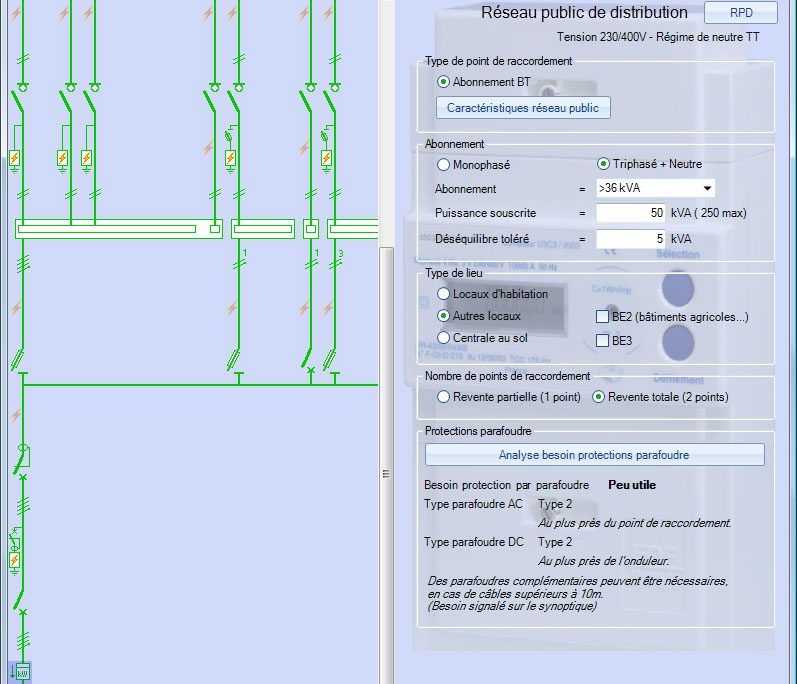Select the kW energy meter symbol

[x=21, y=672]
